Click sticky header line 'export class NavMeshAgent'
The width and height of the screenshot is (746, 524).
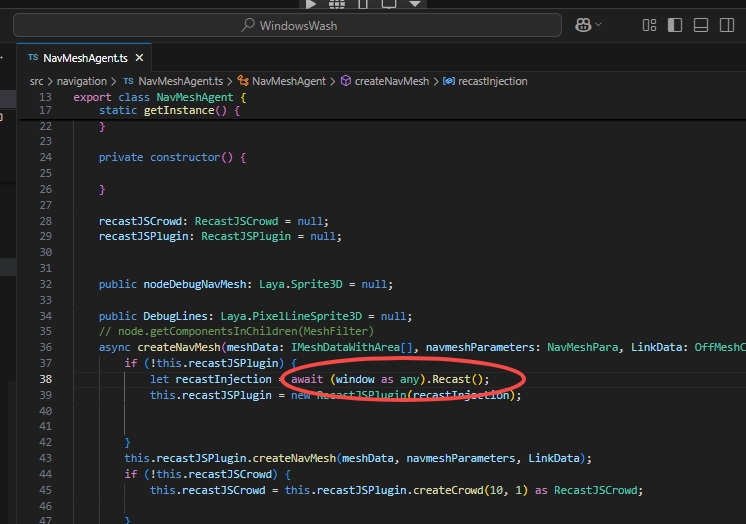click(x=160, y=97)
